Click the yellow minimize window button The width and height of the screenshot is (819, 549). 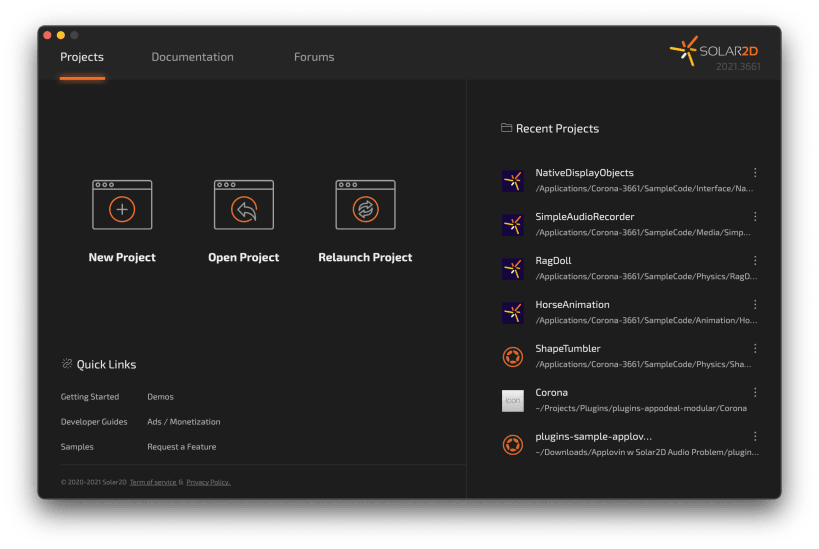(x=61, y=35)
